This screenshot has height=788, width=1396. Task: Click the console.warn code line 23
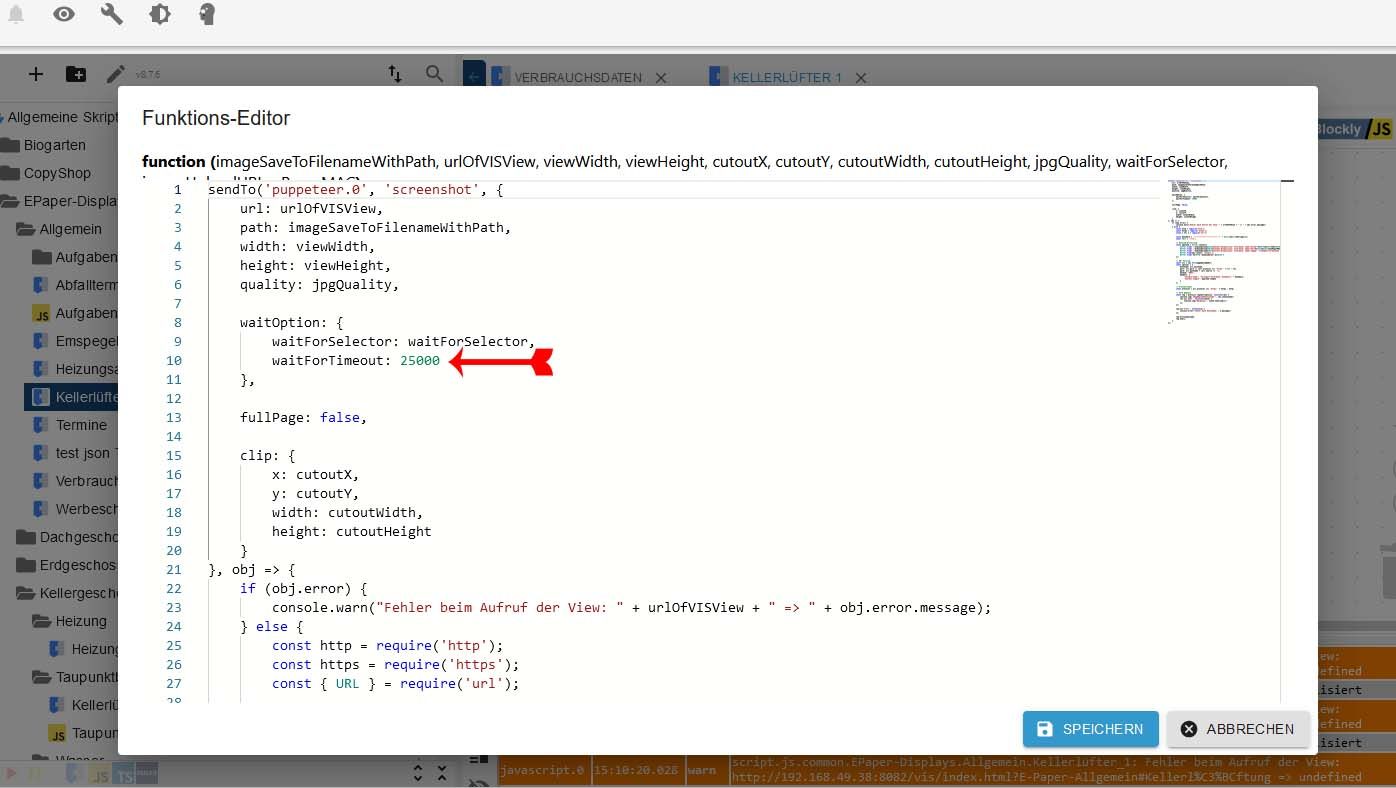631,607
